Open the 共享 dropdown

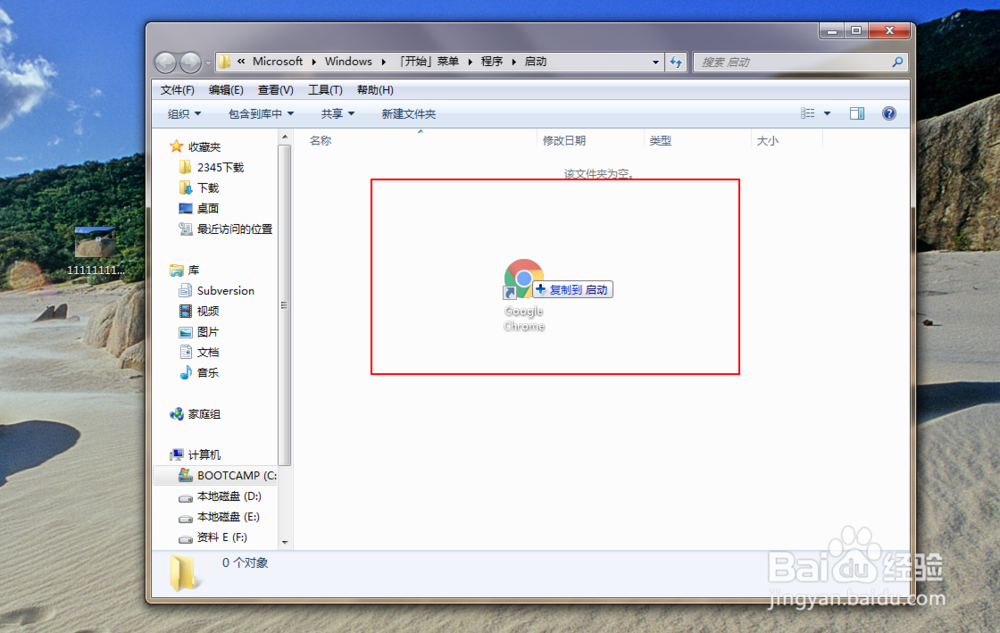click(x=337, y=114)
